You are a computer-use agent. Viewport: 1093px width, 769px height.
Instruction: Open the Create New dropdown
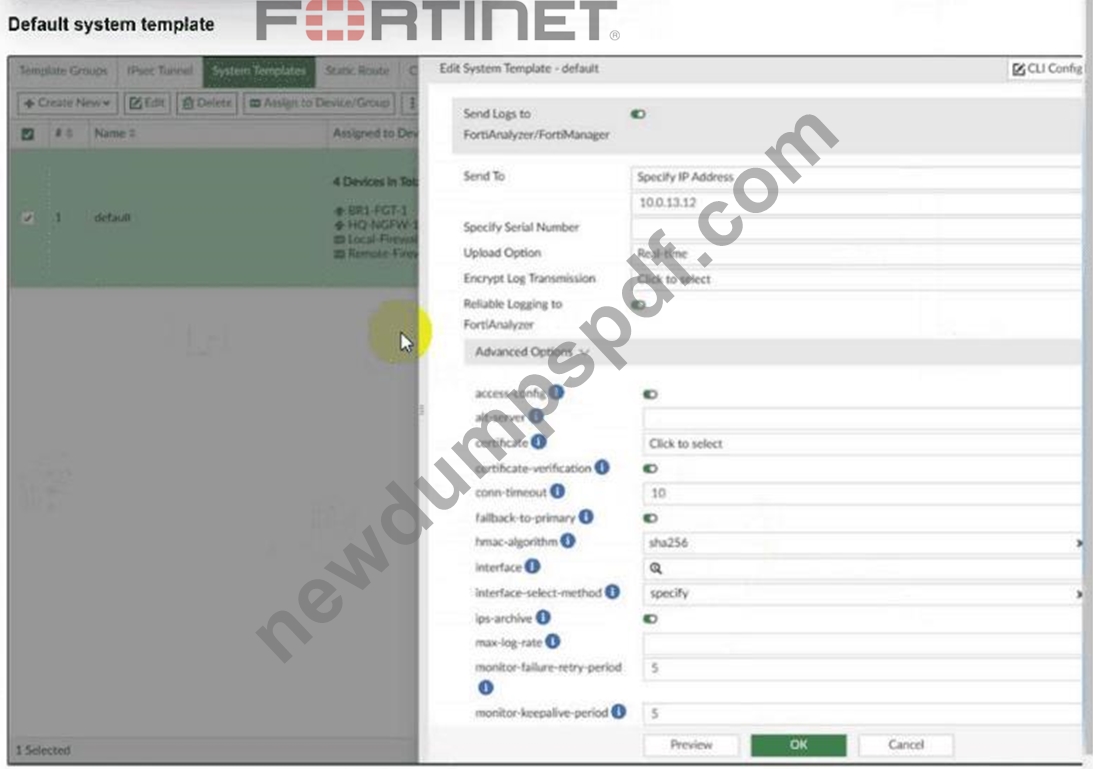coord(67,103)
